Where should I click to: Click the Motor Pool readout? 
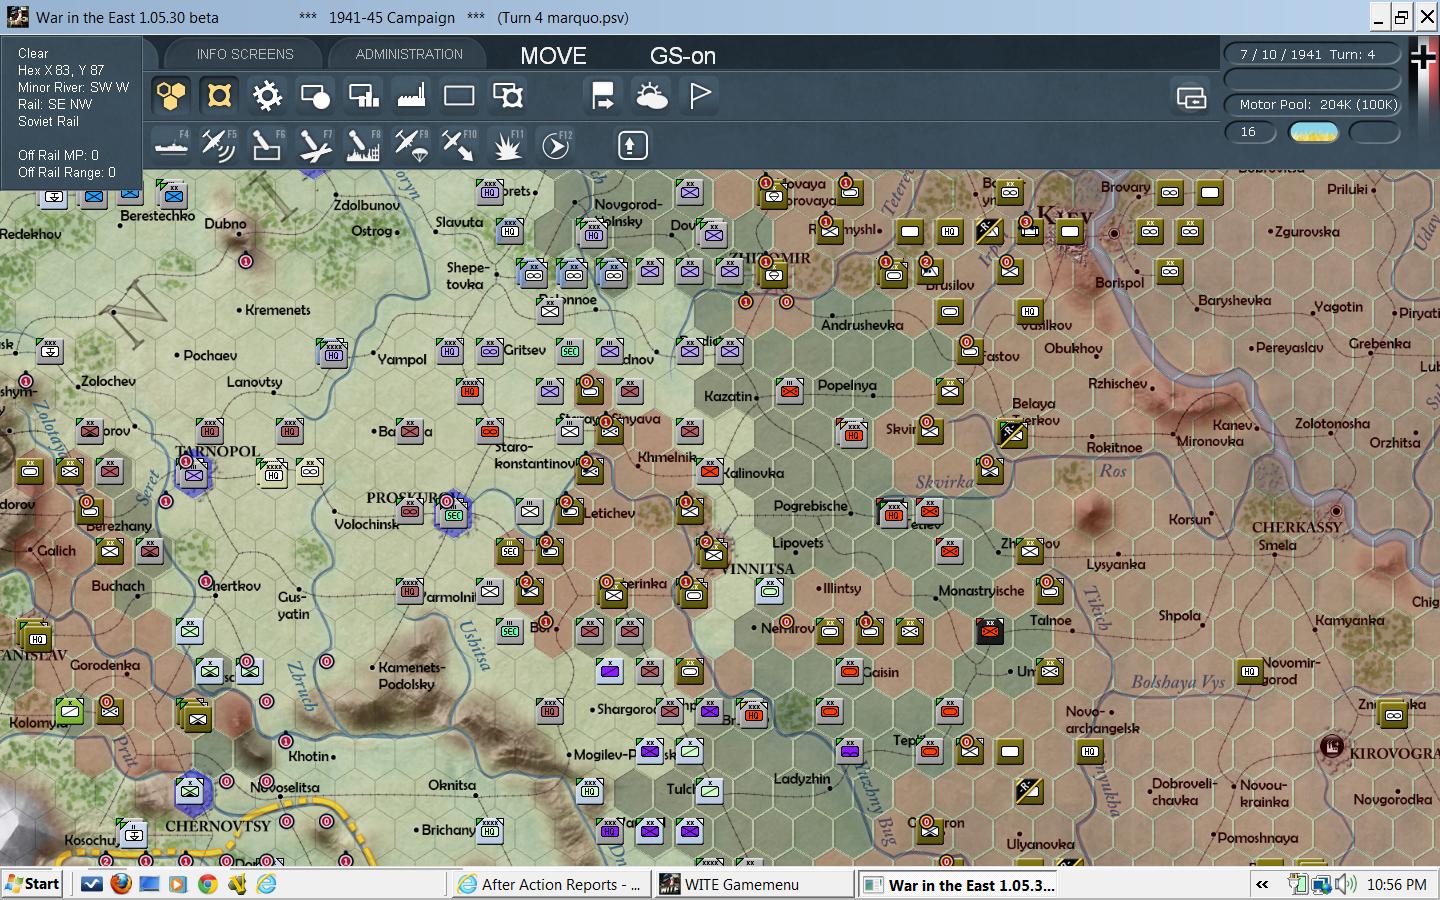1312,104
